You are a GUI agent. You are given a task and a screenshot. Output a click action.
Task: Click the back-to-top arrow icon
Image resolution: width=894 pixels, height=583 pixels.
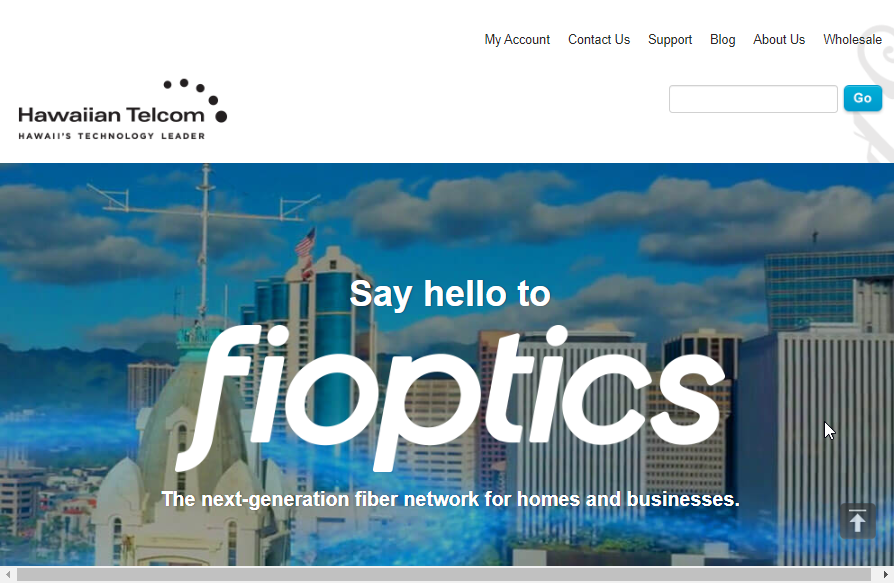(858, 521)
